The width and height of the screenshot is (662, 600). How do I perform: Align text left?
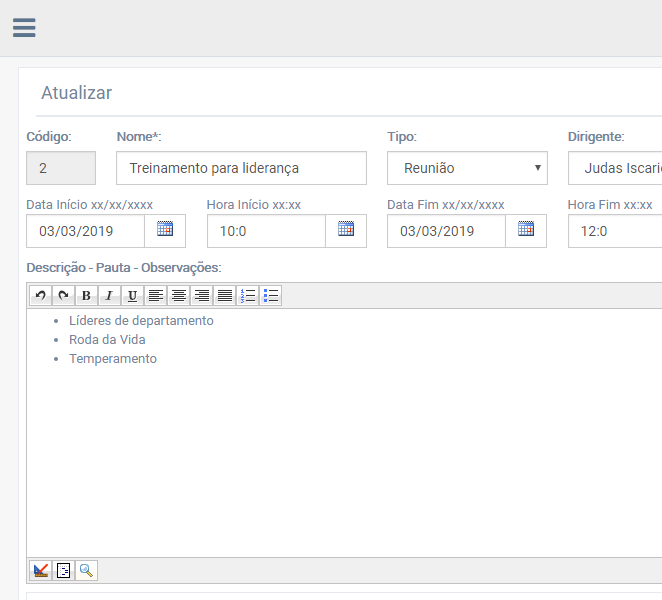[156, 296]
